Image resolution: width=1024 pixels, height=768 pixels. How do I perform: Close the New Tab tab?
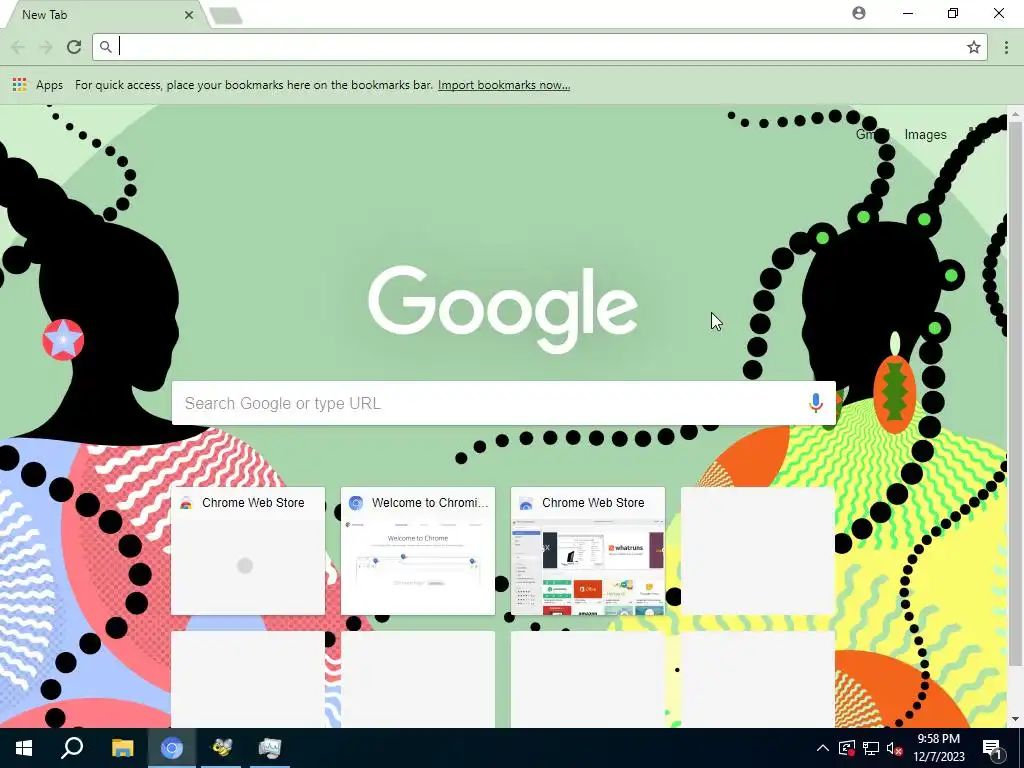click(189, 14)
